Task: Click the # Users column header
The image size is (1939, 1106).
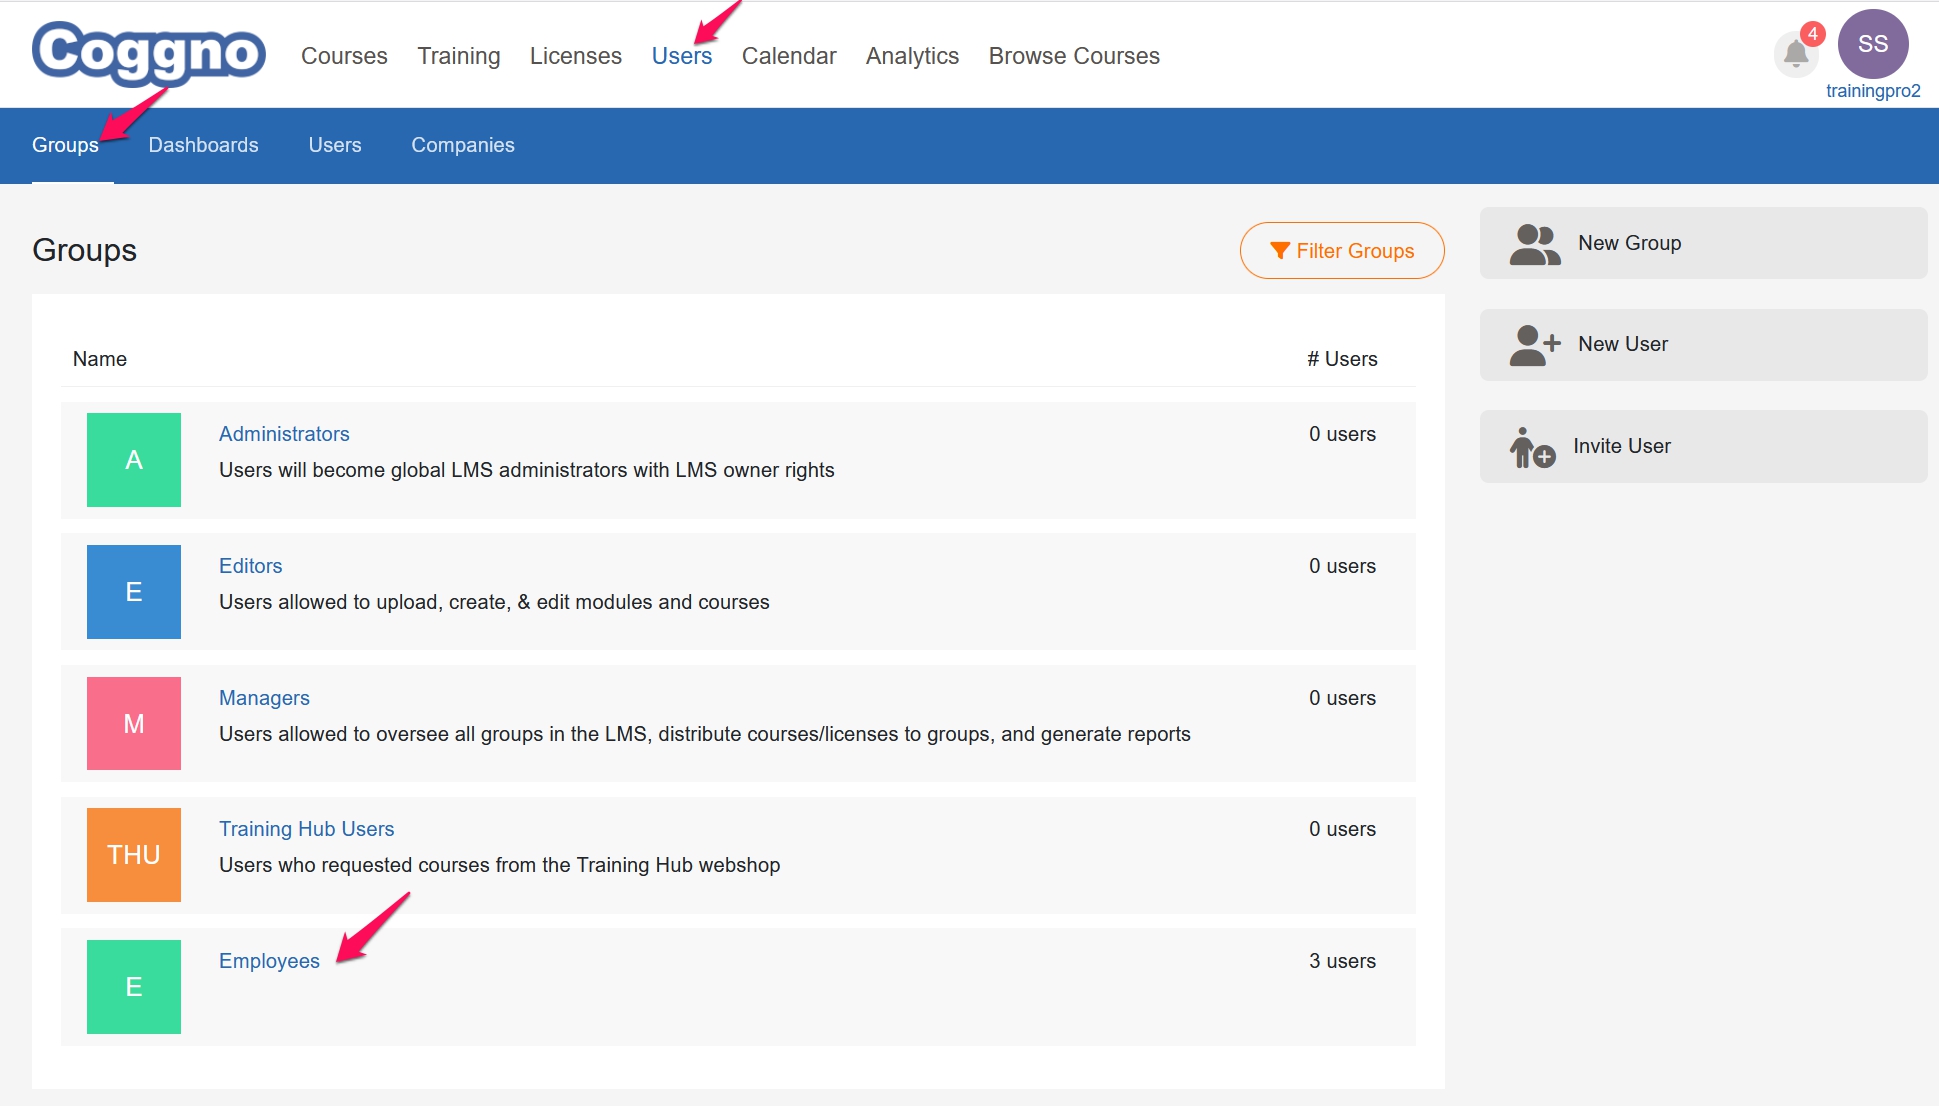Action: (x=1342, y=359)
